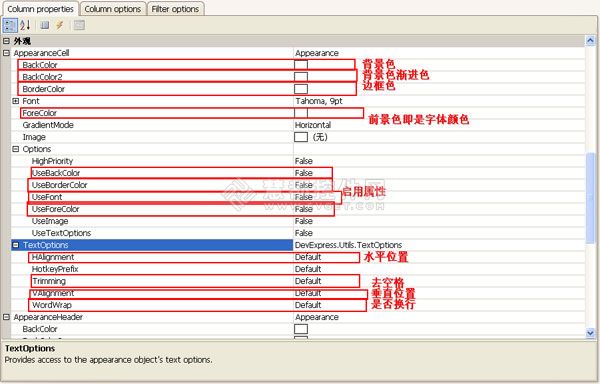Collapse the AppearanceHeader node
This screenshot has height=384, width=600.
pos(7,317)
